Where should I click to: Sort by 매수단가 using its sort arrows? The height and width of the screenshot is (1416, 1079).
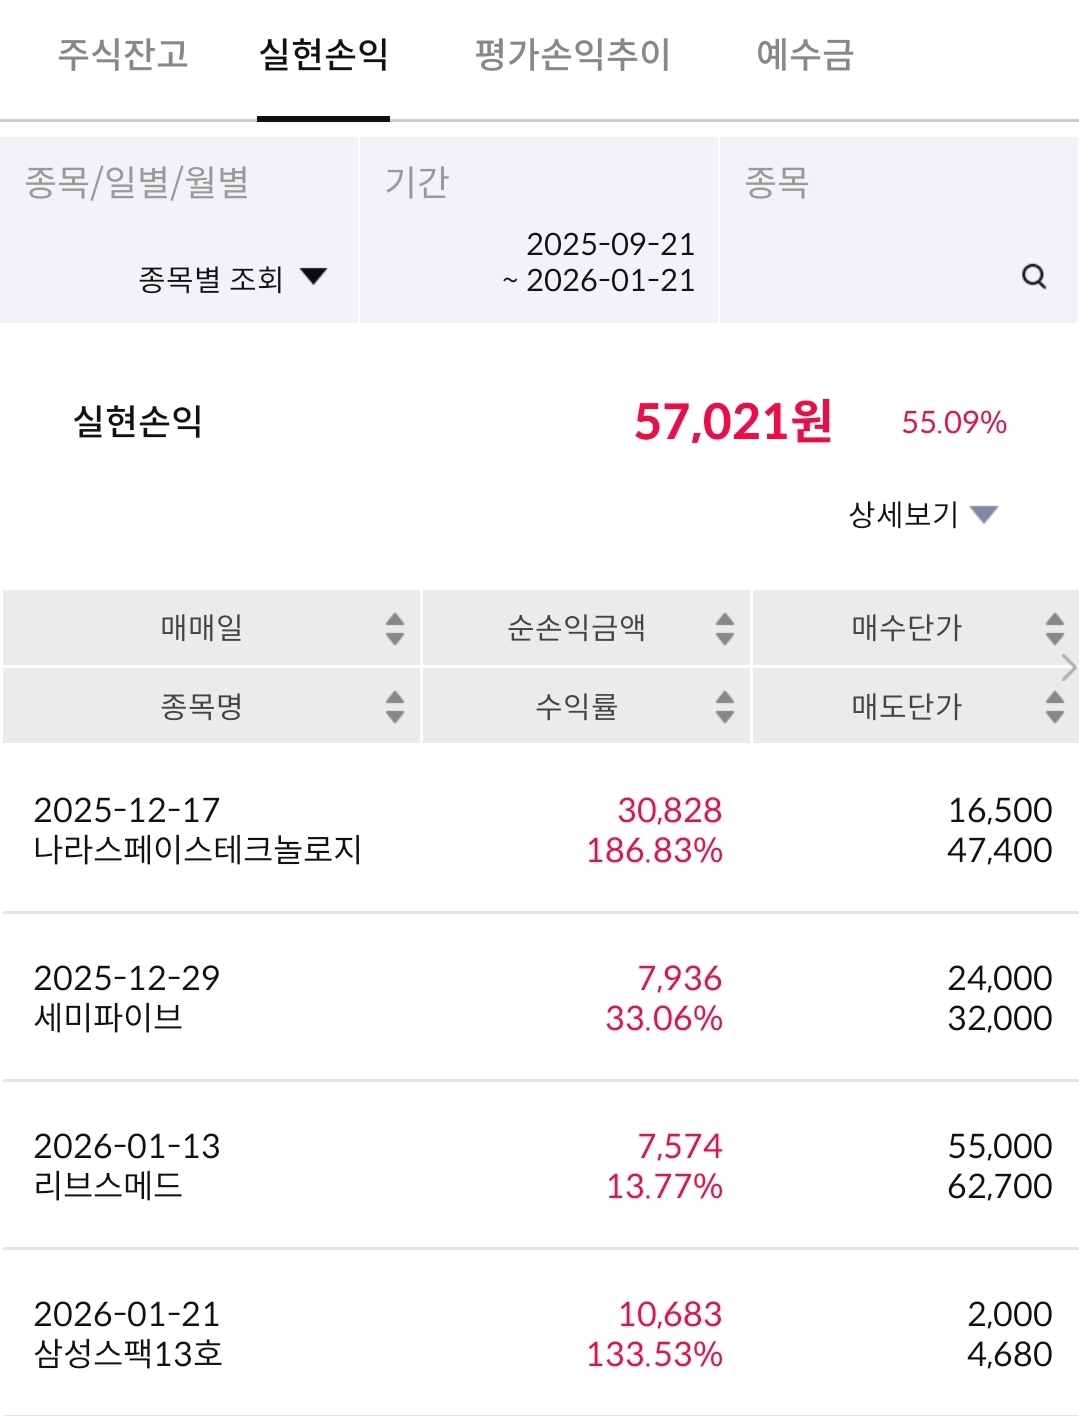pyautogui.click(x=1054, y=629)
